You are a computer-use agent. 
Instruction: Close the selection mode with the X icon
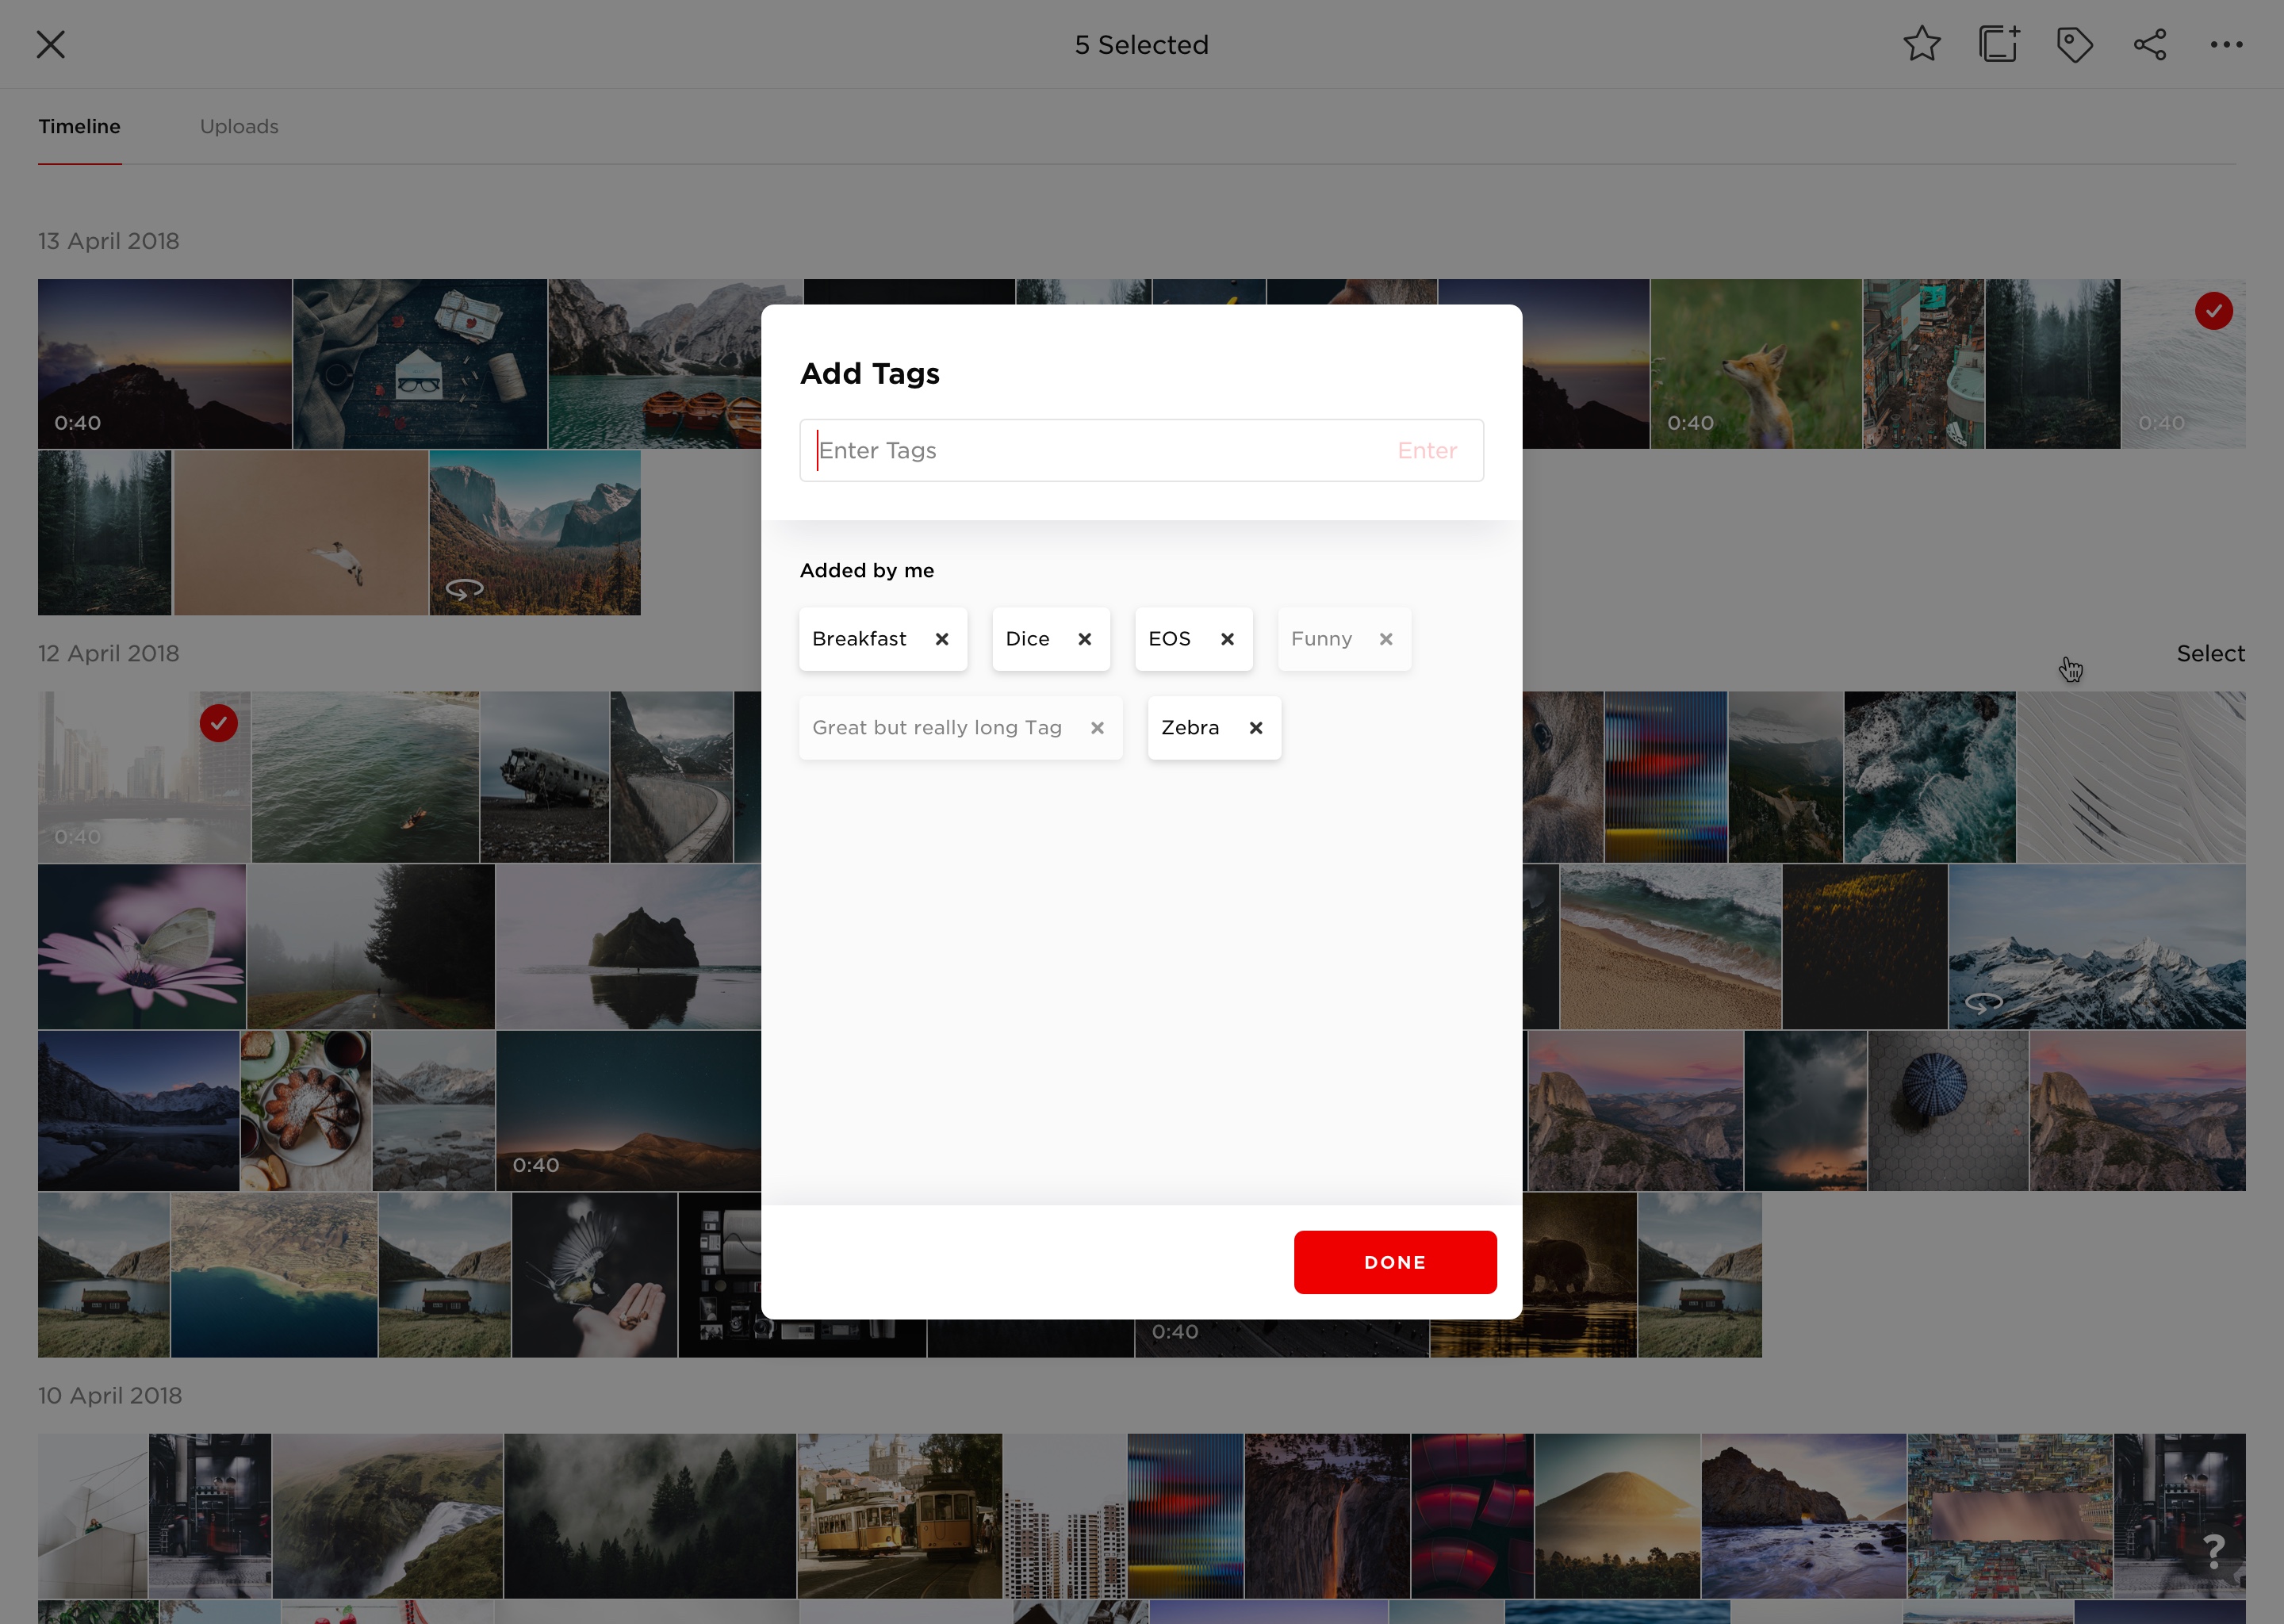tap(50, 44)
